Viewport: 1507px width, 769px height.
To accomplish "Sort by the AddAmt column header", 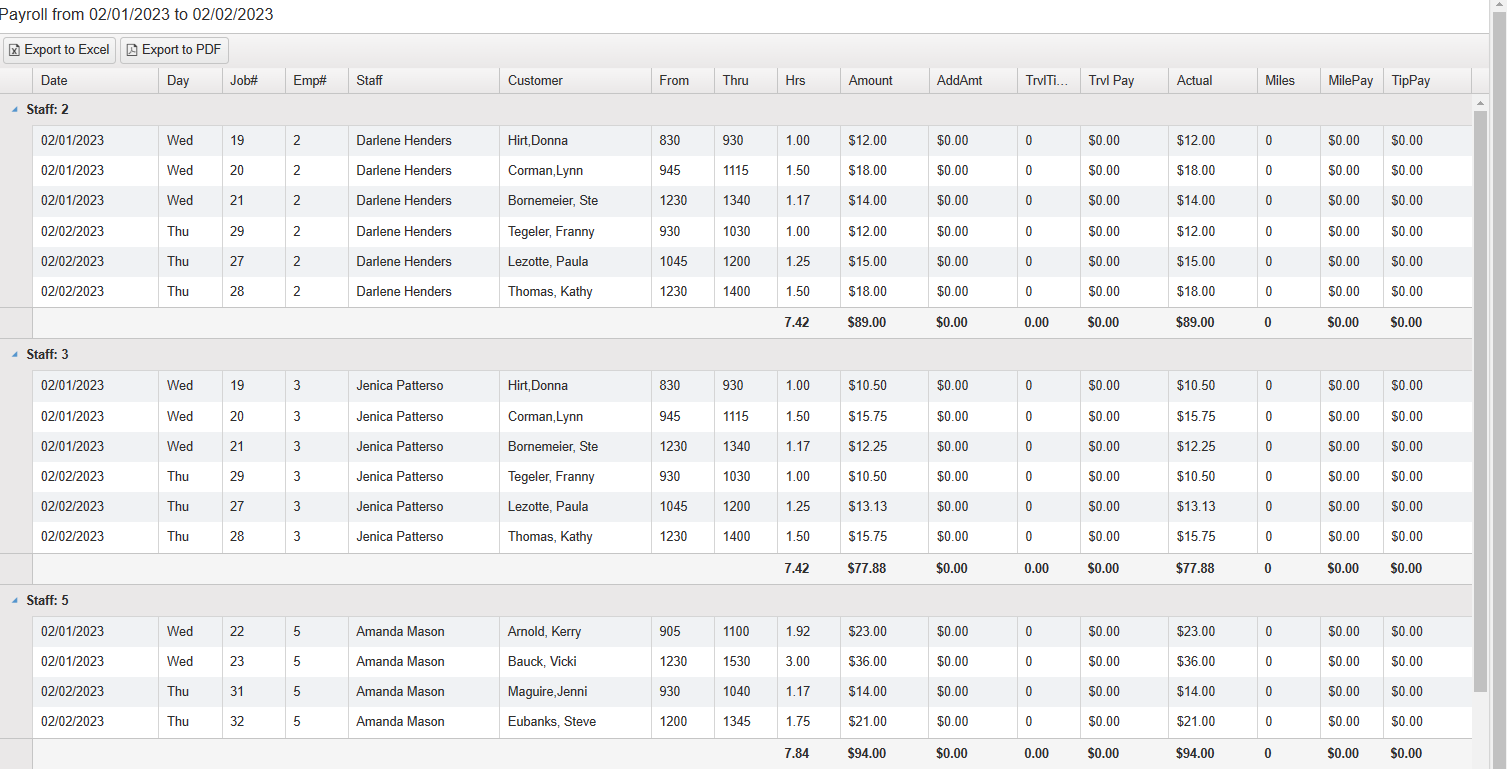I will tap(973, 81).
